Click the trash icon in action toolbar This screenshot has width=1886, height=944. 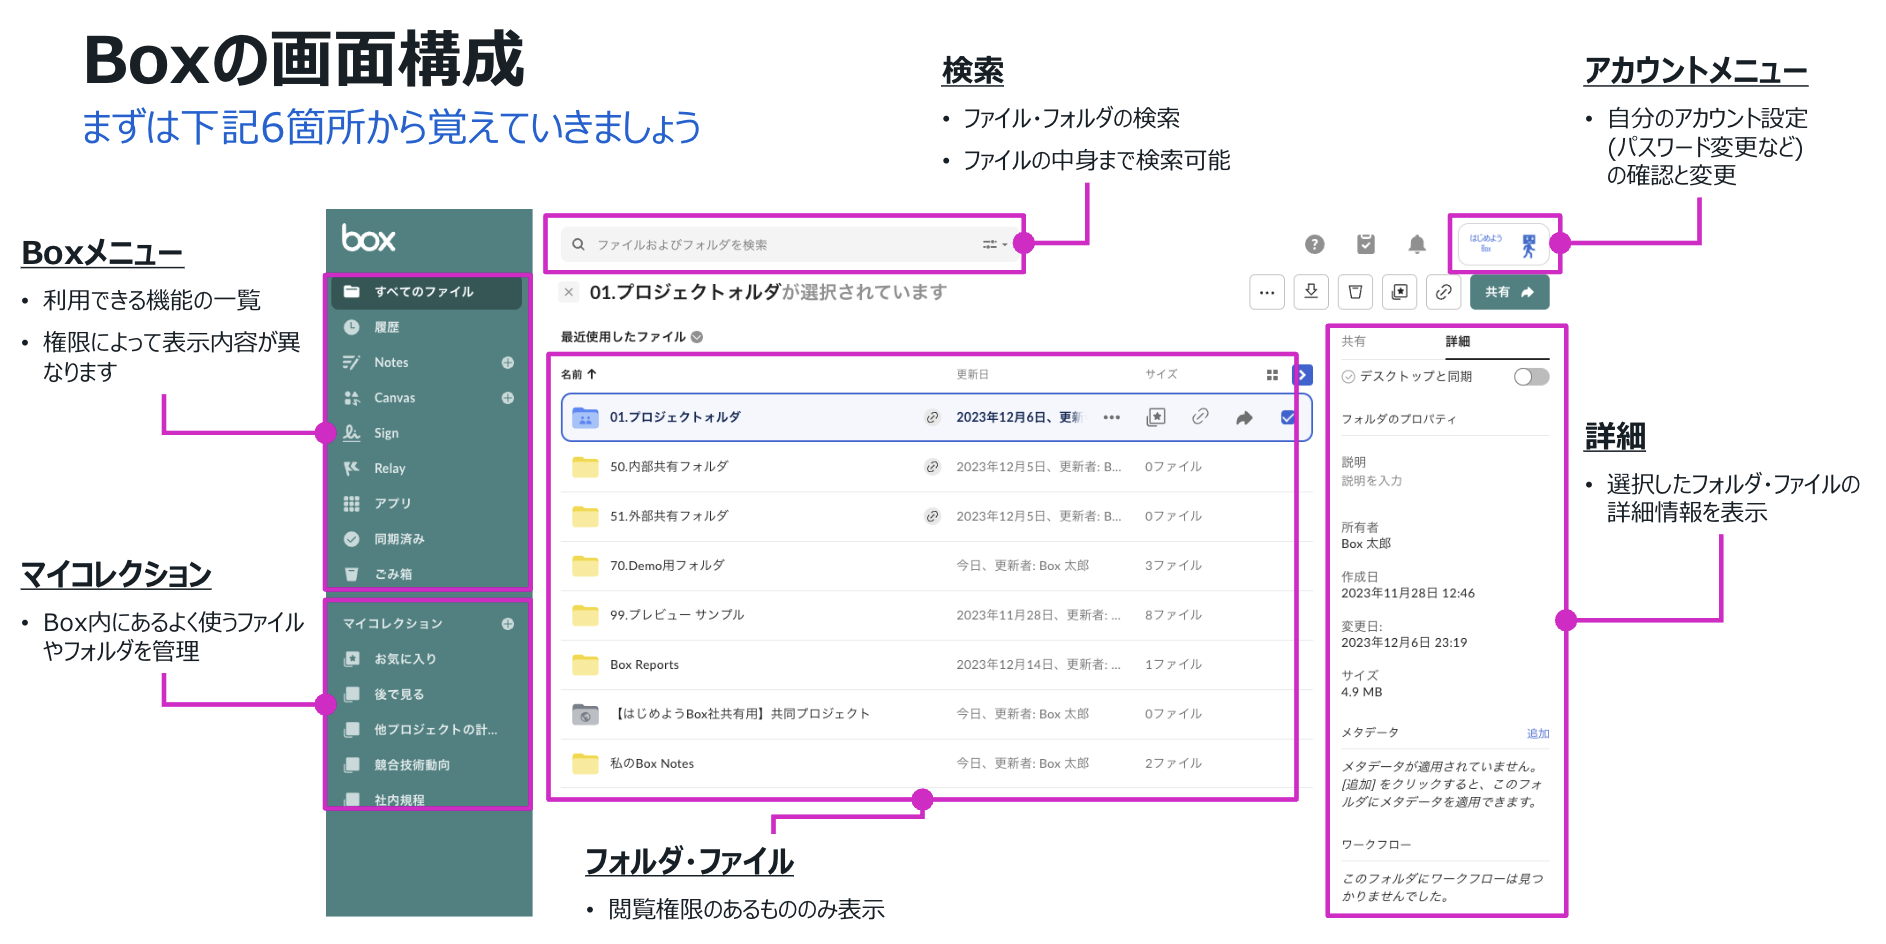coord(1355,292)
